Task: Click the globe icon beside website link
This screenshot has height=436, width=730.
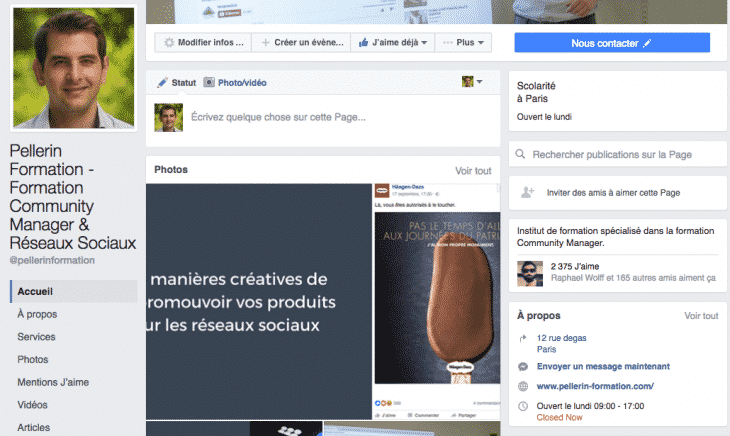Action: (523, 386)
